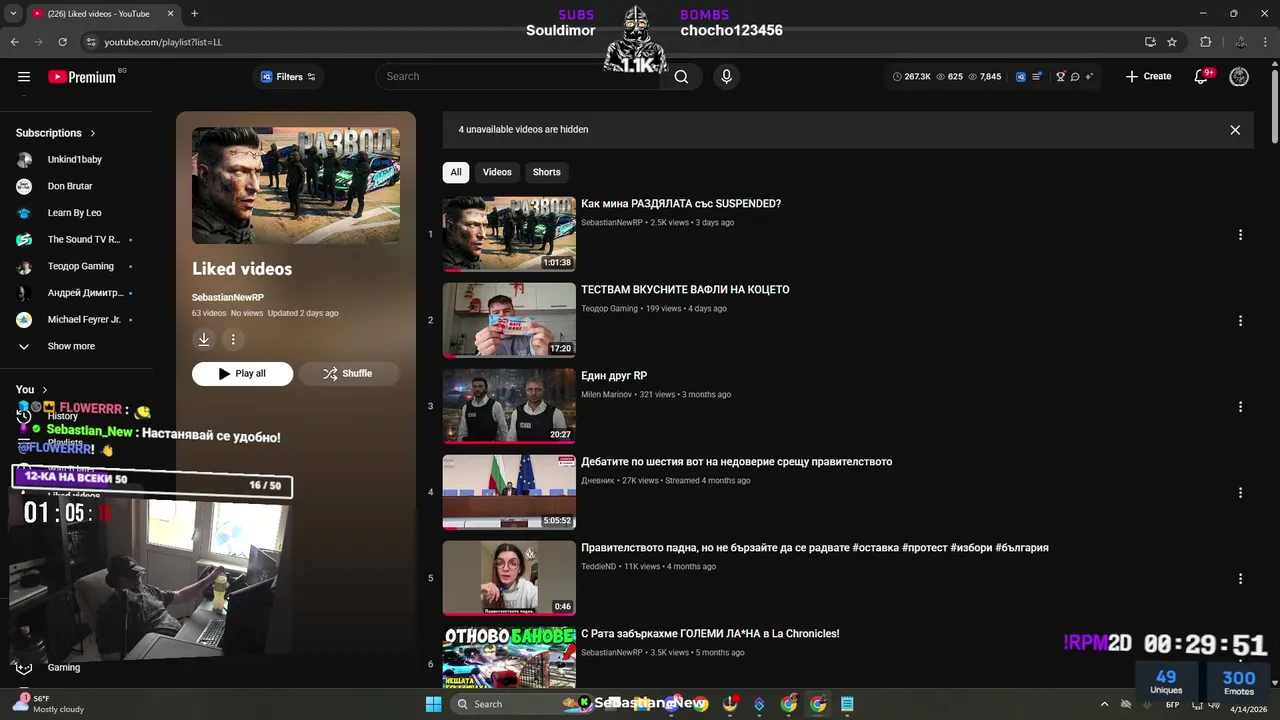Viewport: 1280px width, 720px height.
Task: Open Unkind1baby subscription channel
Action: [76, 160]
